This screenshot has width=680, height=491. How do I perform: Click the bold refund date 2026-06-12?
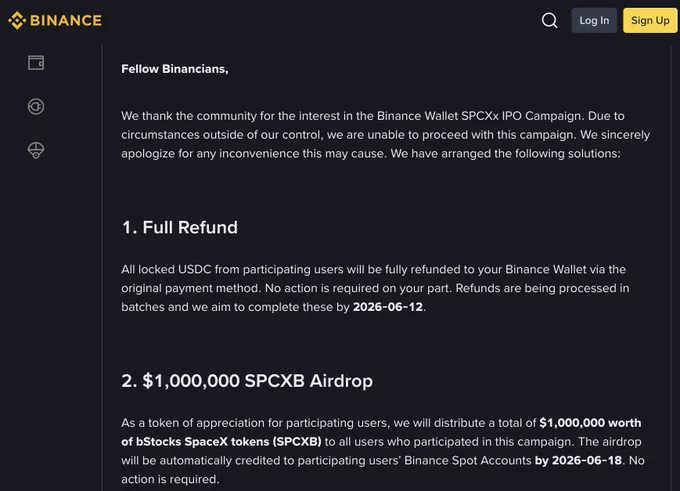tap(388, 307)
